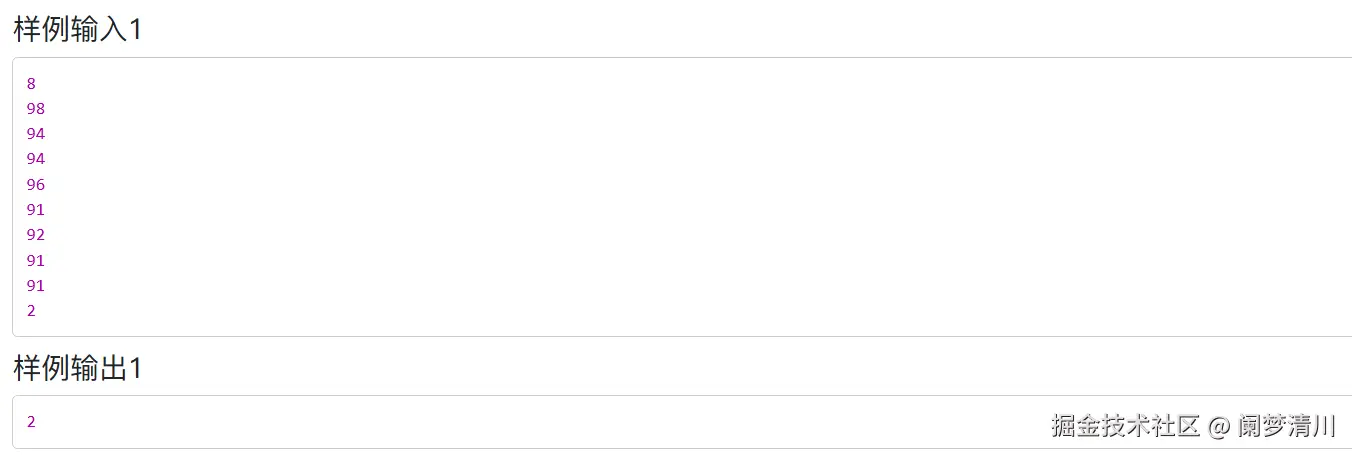Image resolution: width=1352 pixels, height=455 pixels.
Task: Click the first 94 in the sample input
Action: [36, 134]
